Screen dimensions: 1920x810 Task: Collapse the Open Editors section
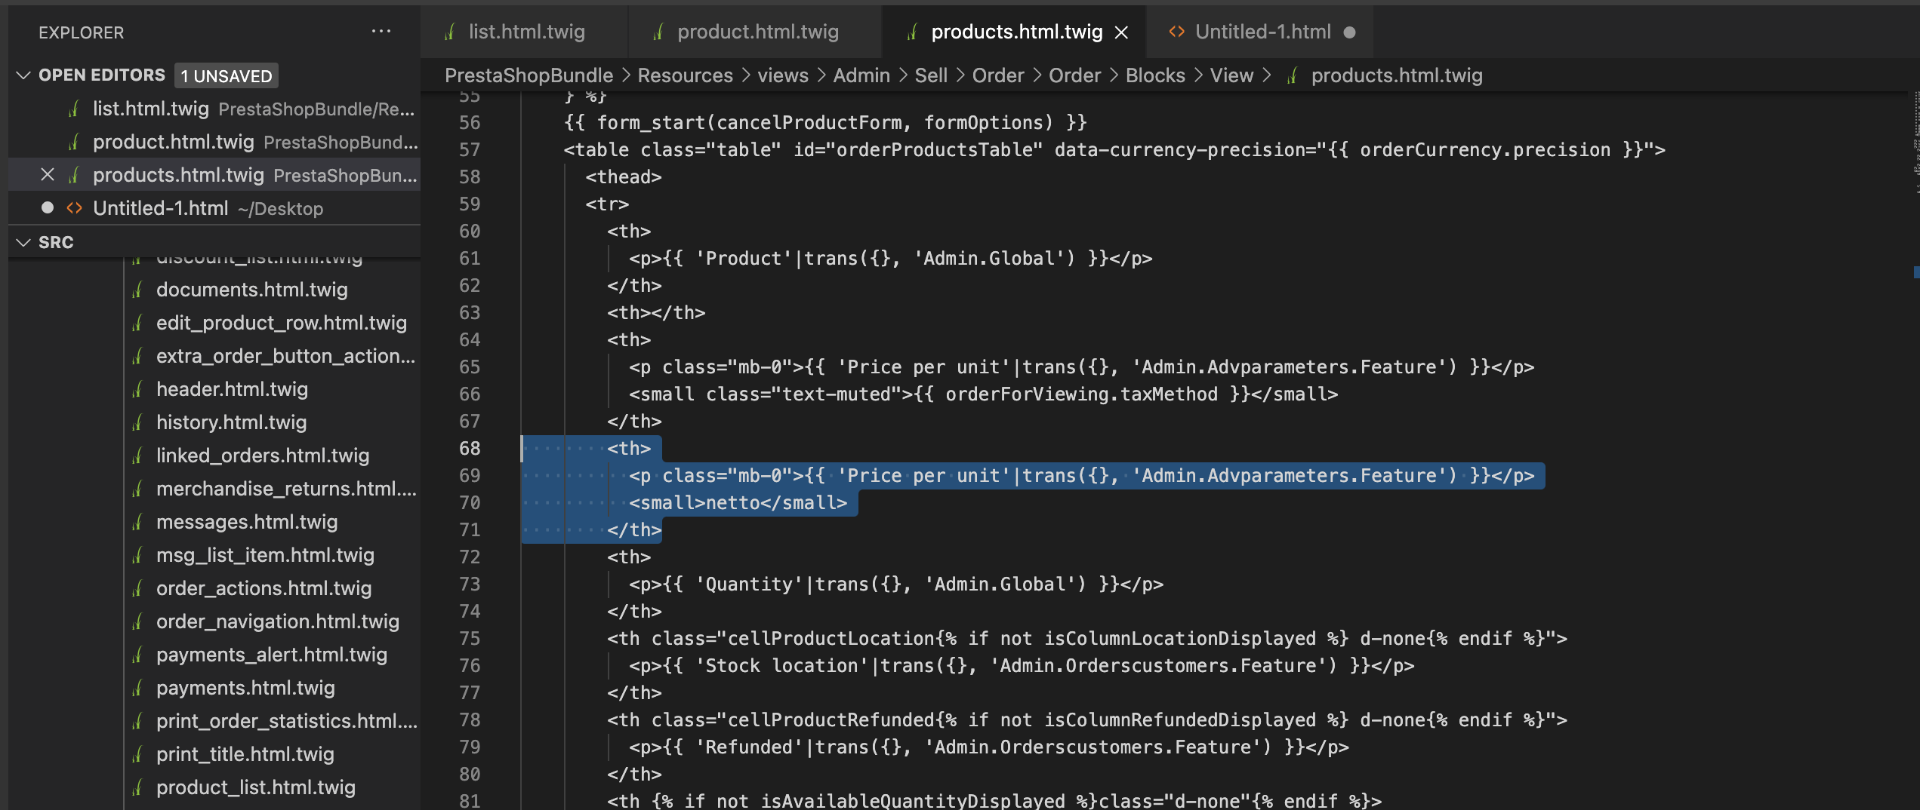click(24, 75)
